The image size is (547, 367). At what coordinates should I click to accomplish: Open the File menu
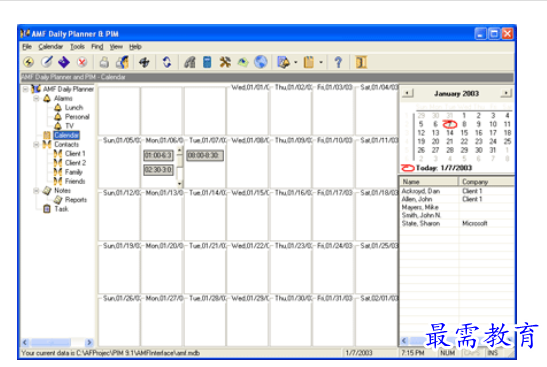(27, 46)
